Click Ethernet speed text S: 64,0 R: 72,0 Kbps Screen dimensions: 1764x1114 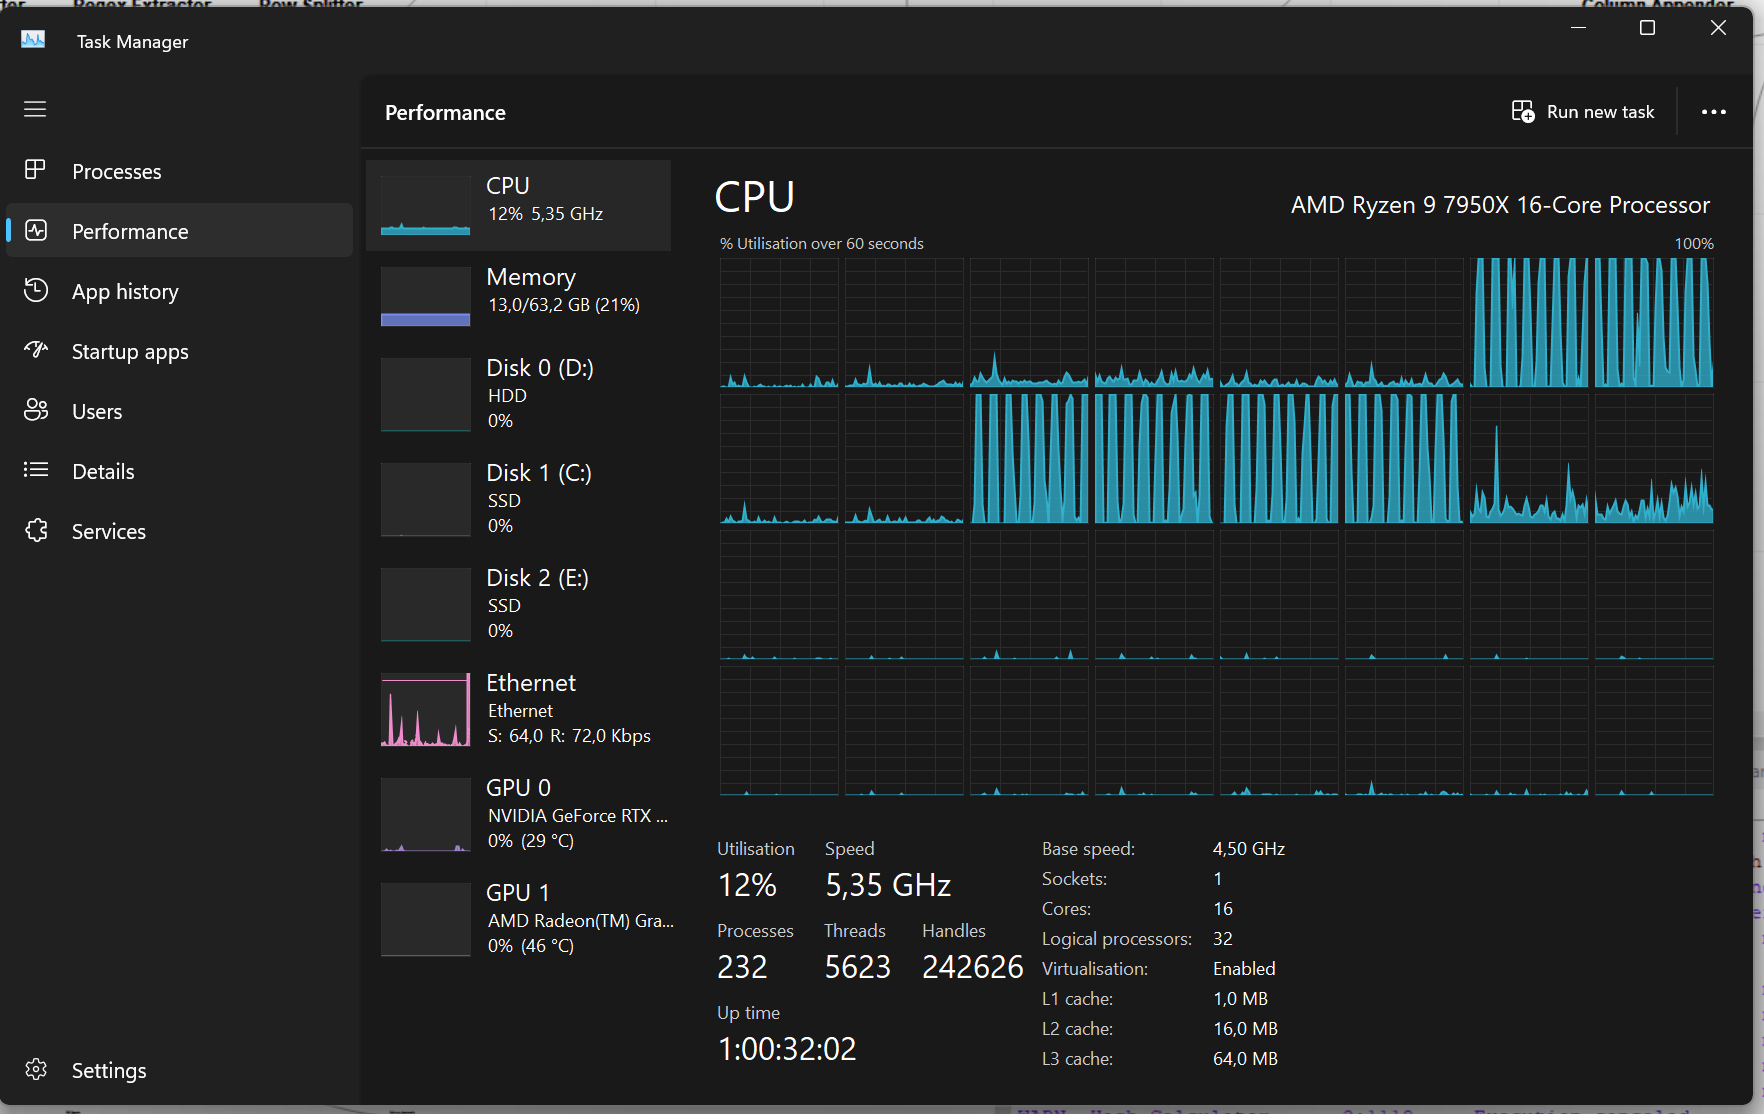tap(569, 736)
